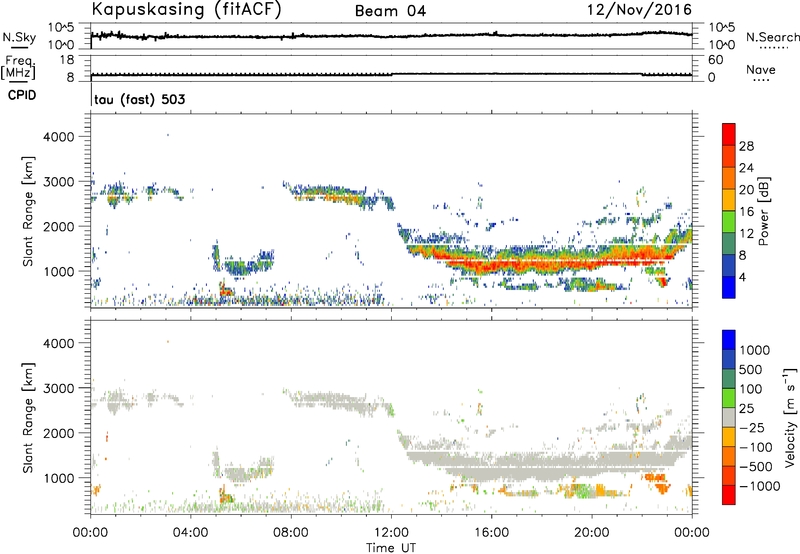This screenshot has width=800, height=554.
Task: Click the 18 tick on the frequency axis
Action: click(x=67, y=60)
